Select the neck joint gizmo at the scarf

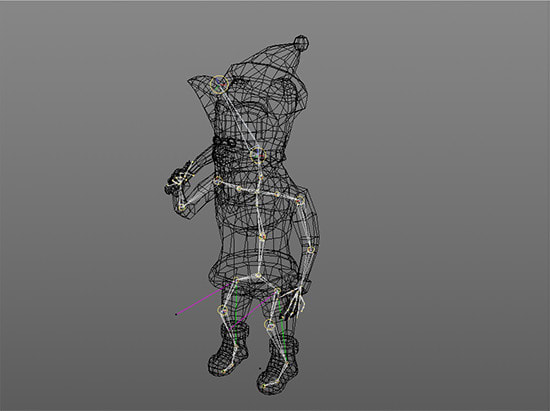(258, 154)
